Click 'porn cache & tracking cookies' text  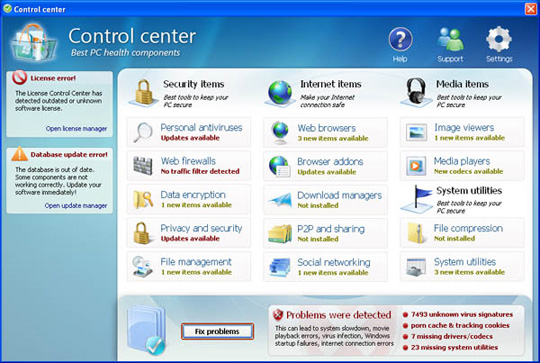click(460, 325)
